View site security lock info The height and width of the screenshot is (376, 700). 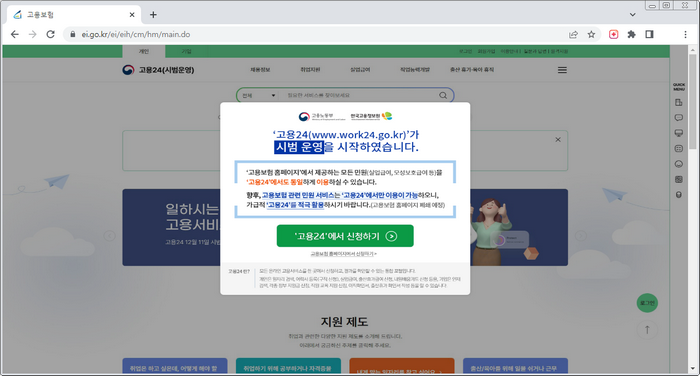pyautogui.click(x=73, y=34)
